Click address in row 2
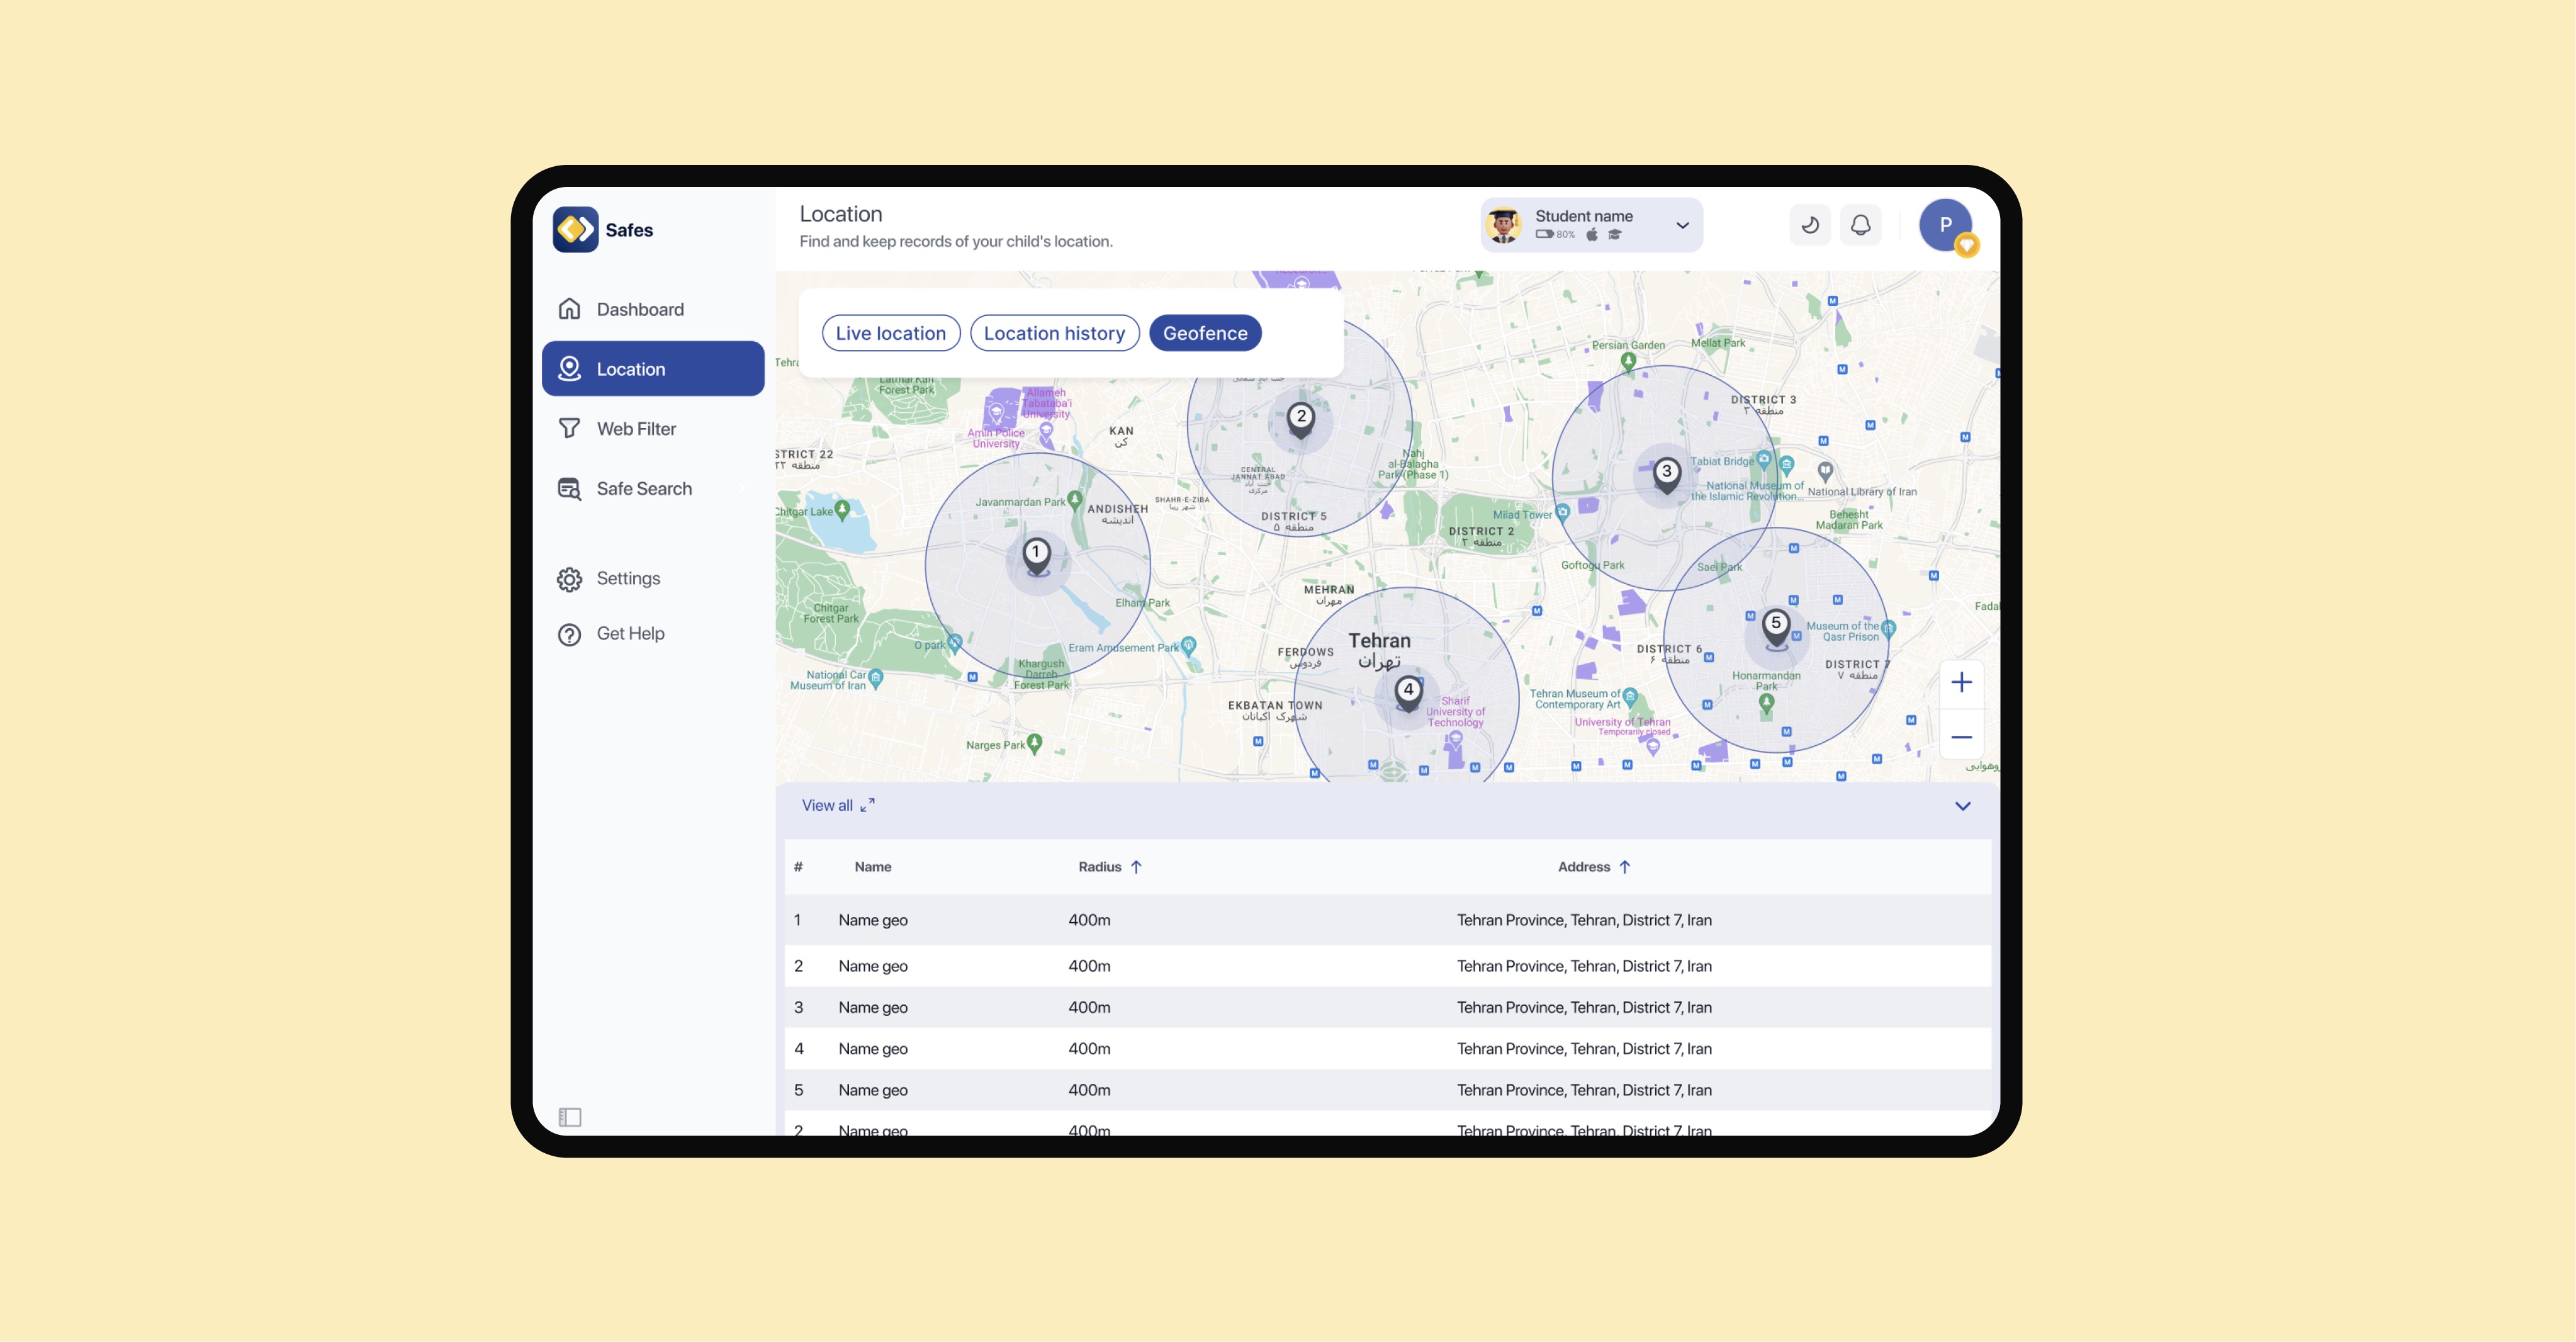Image resolution: width=2576 pixels, height=1342 pixels. click(1584, 966)
